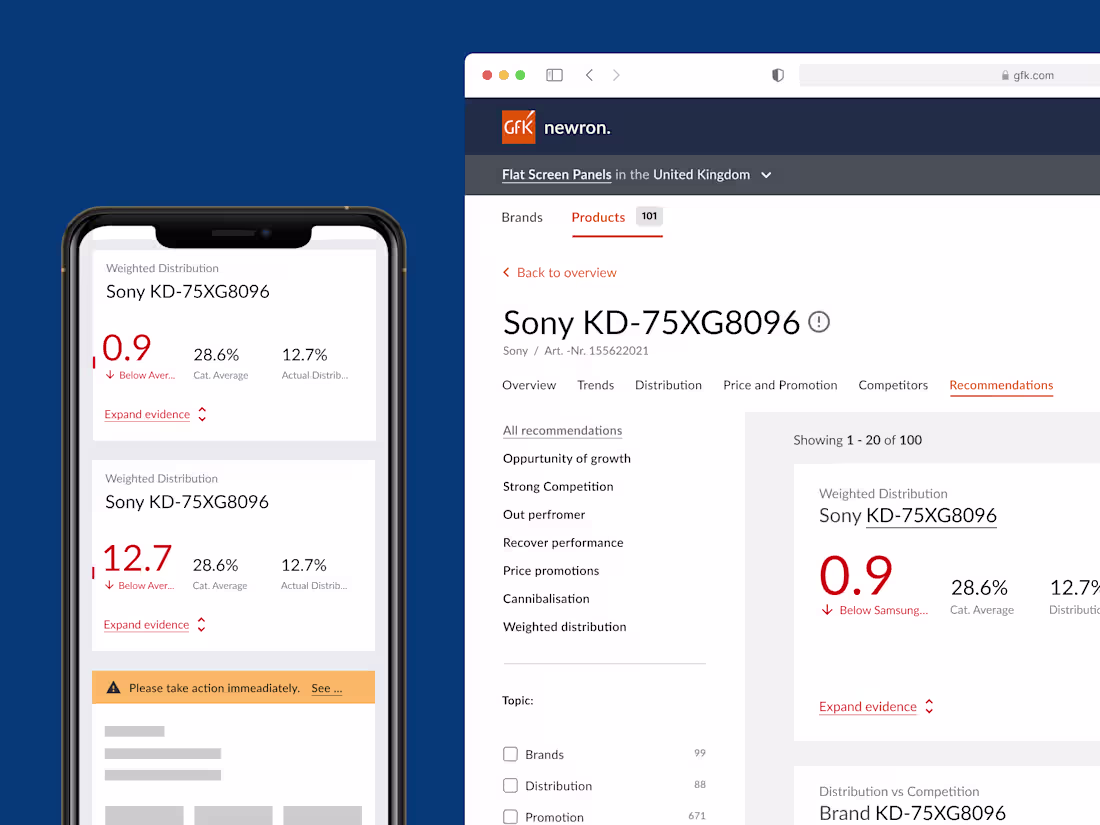Image resolution: width=1100 pixels, height=825 pixels.
Task: Click the Art. -Nr. 155622021 text
Action: pos(596,351)
